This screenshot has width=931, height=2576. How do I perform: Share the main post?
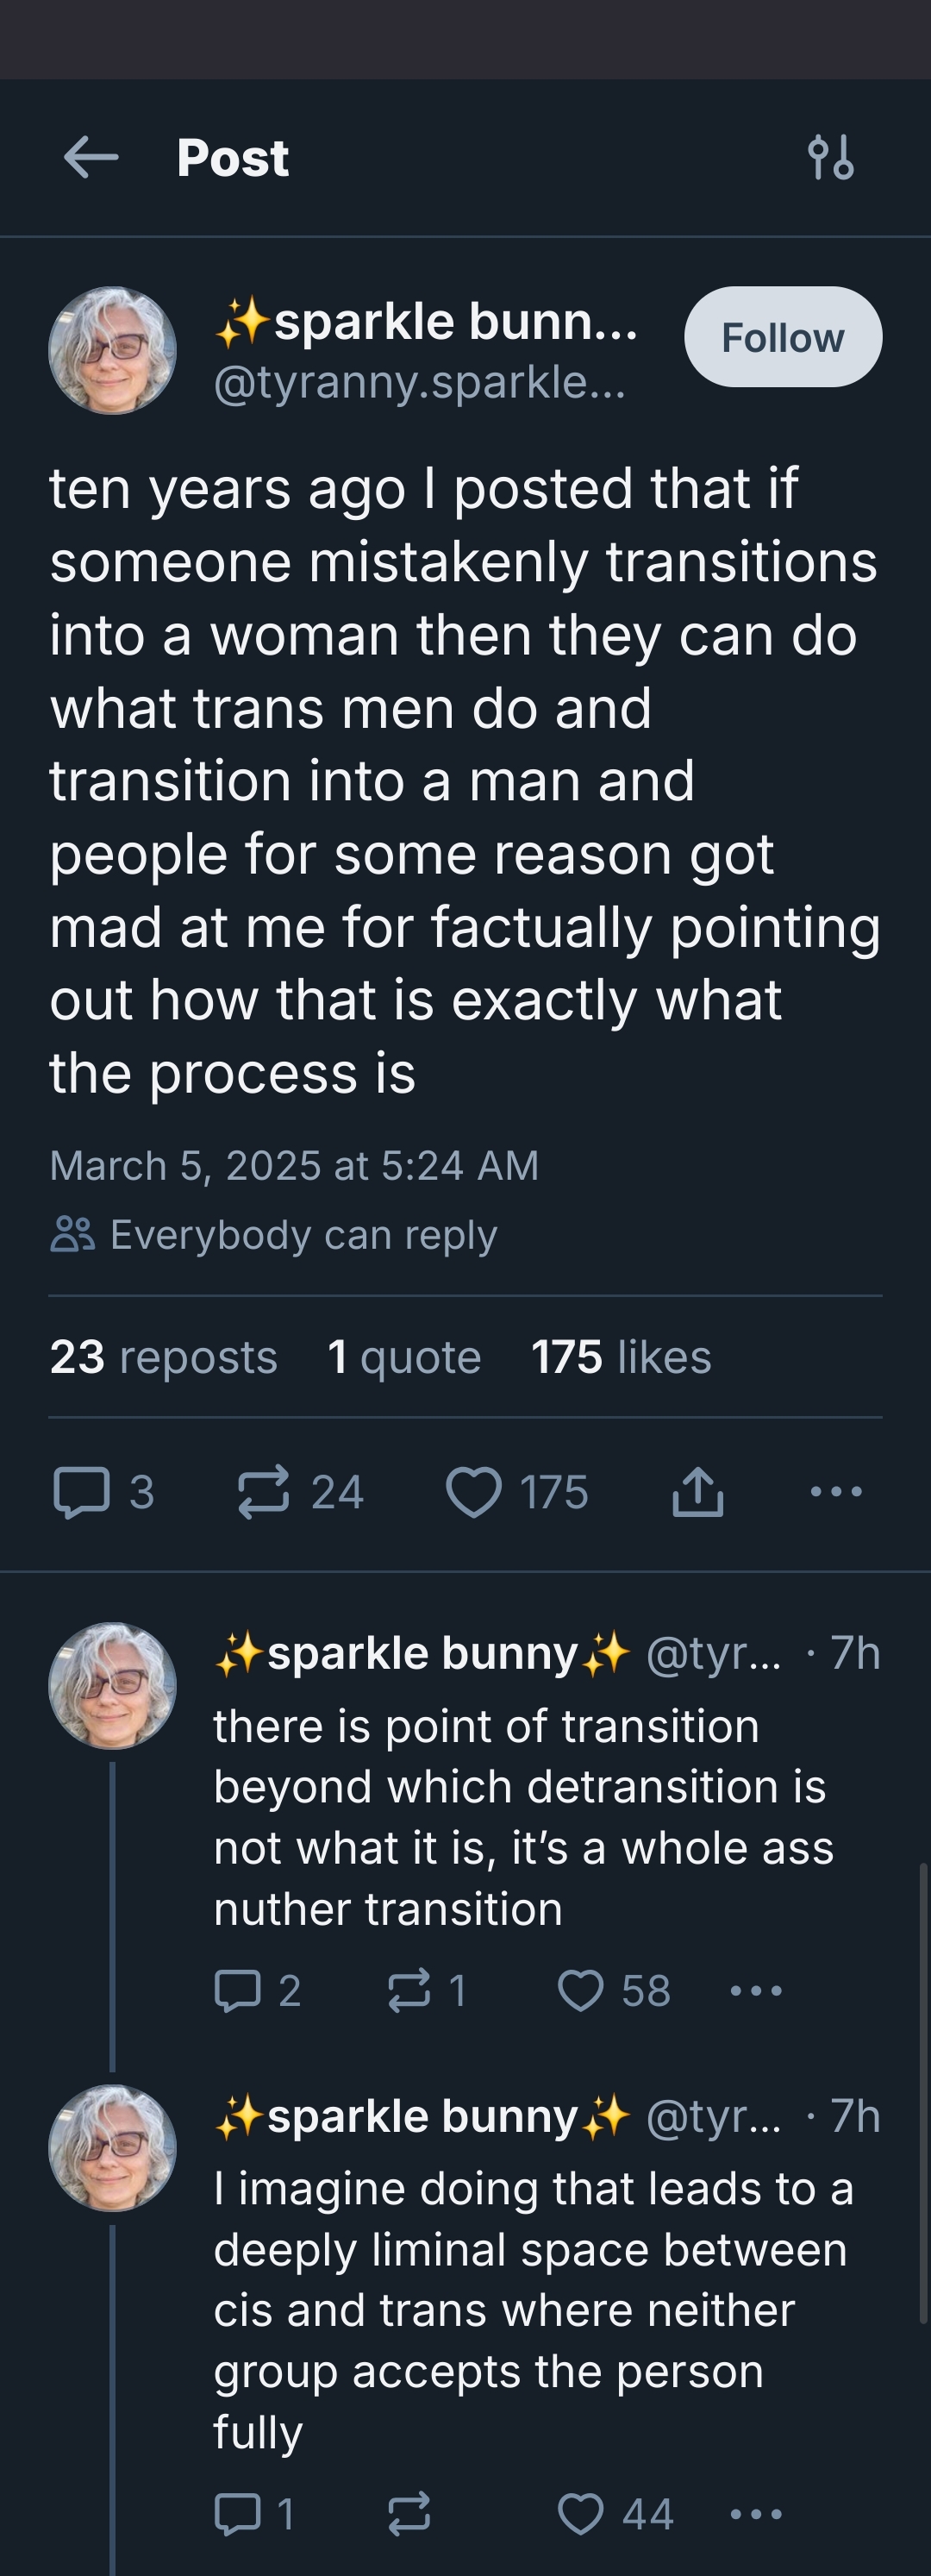click(x=697, y=1492)
